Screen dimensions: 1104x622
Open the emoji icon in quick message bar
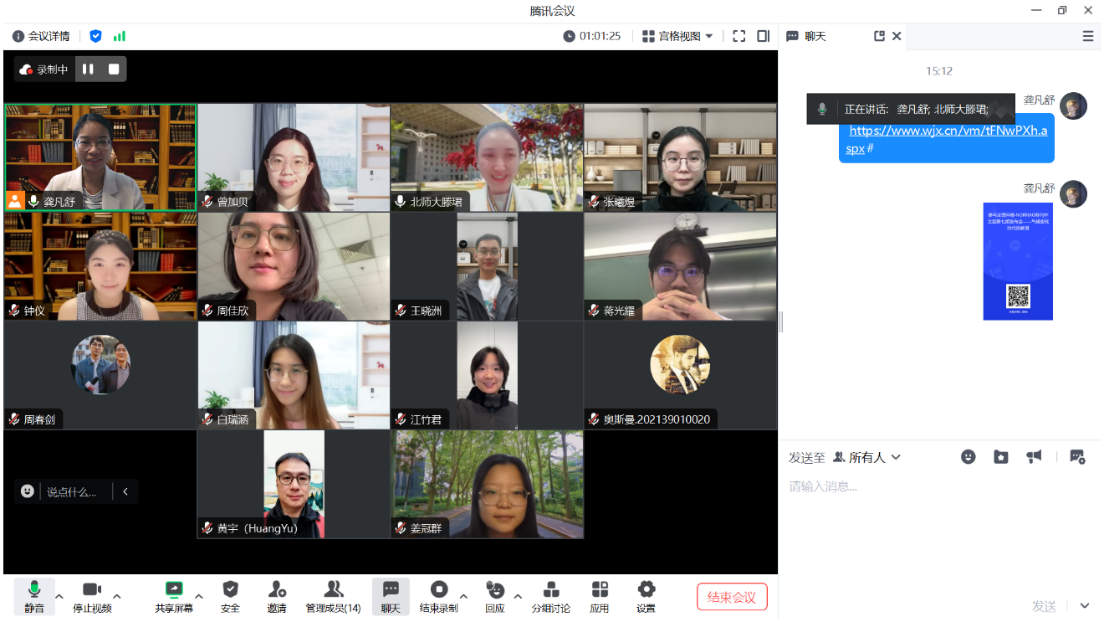coord(27,492)
